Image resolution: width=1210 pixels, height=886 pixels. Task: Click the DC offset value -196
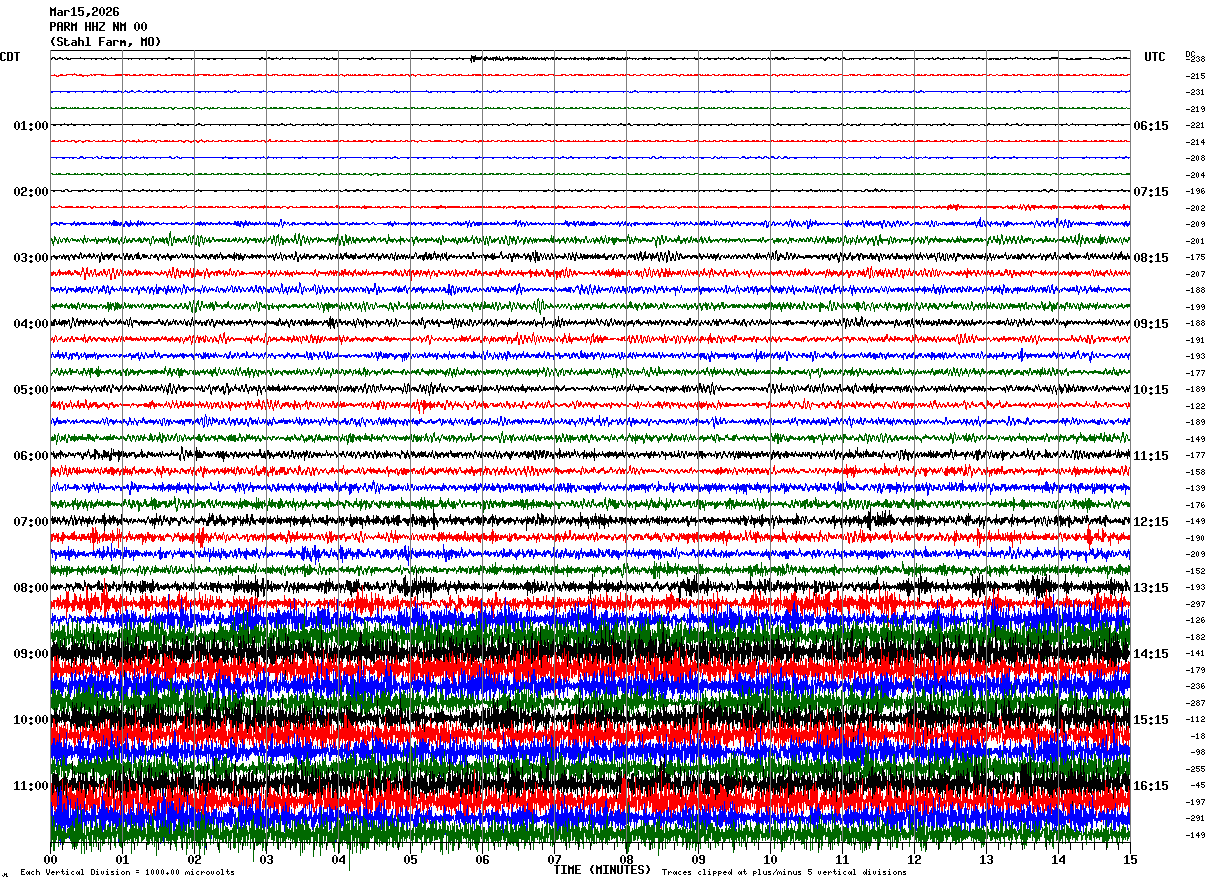(x=1195, y=191)
